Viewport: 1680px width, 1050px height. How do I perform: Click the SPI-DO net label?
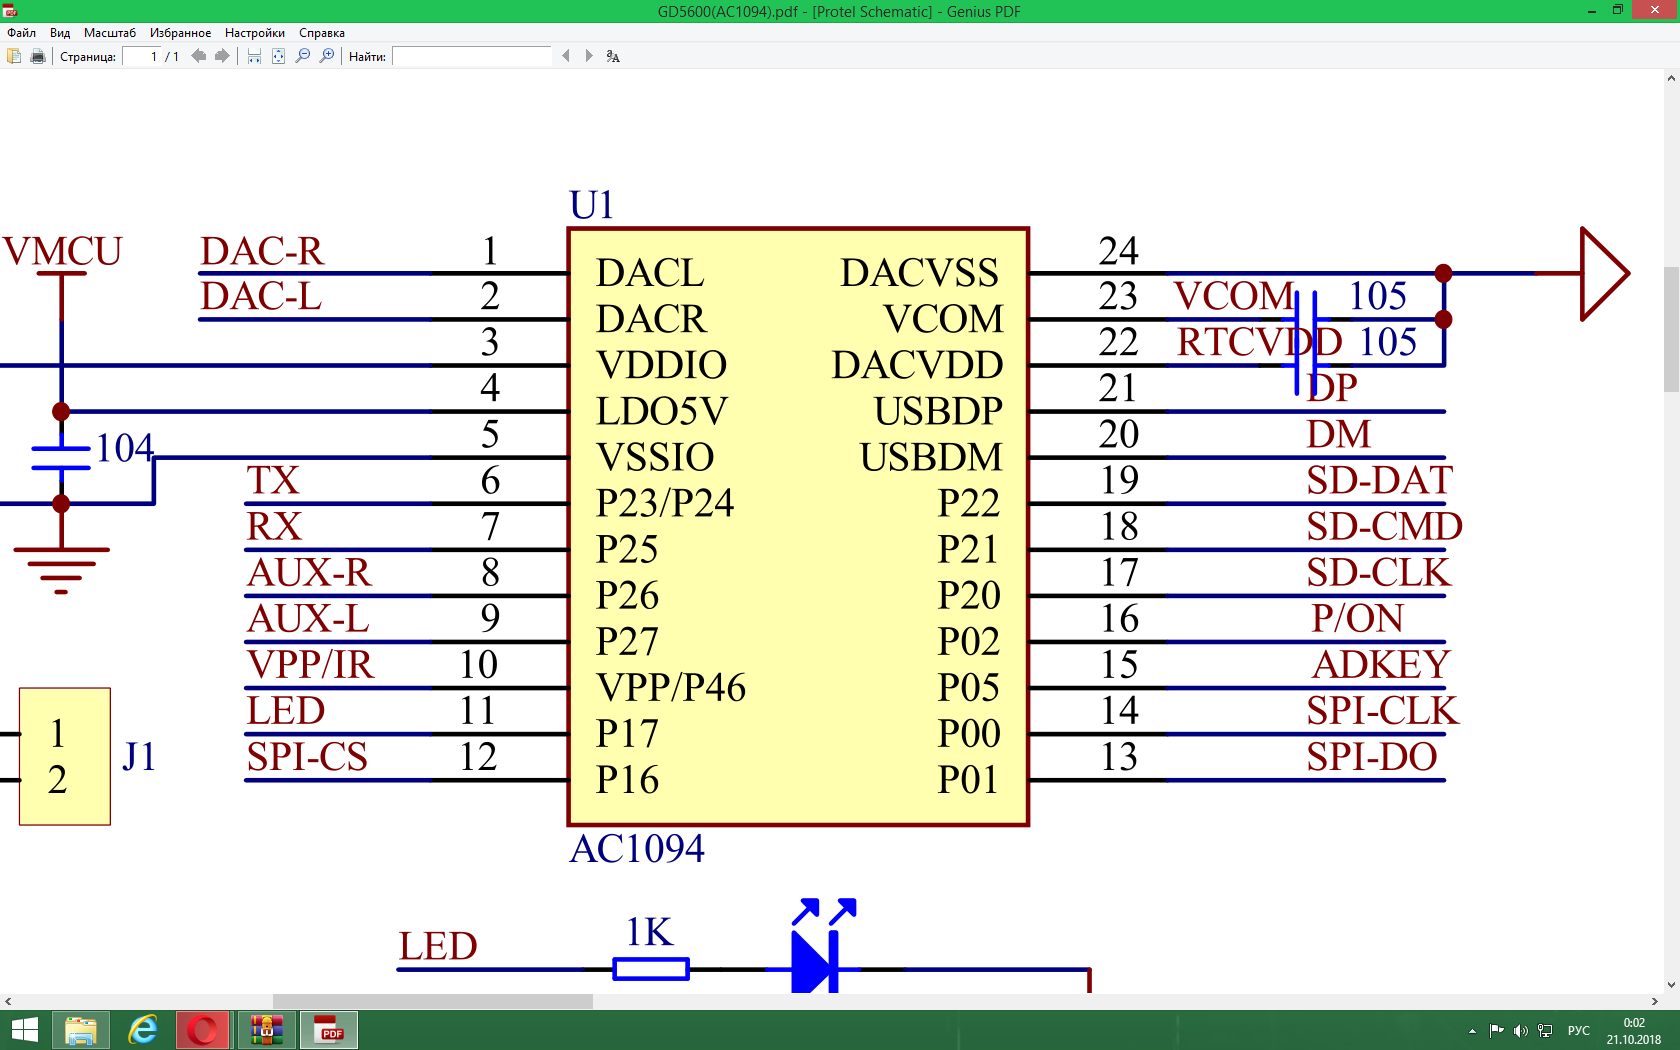[1372, 757]
